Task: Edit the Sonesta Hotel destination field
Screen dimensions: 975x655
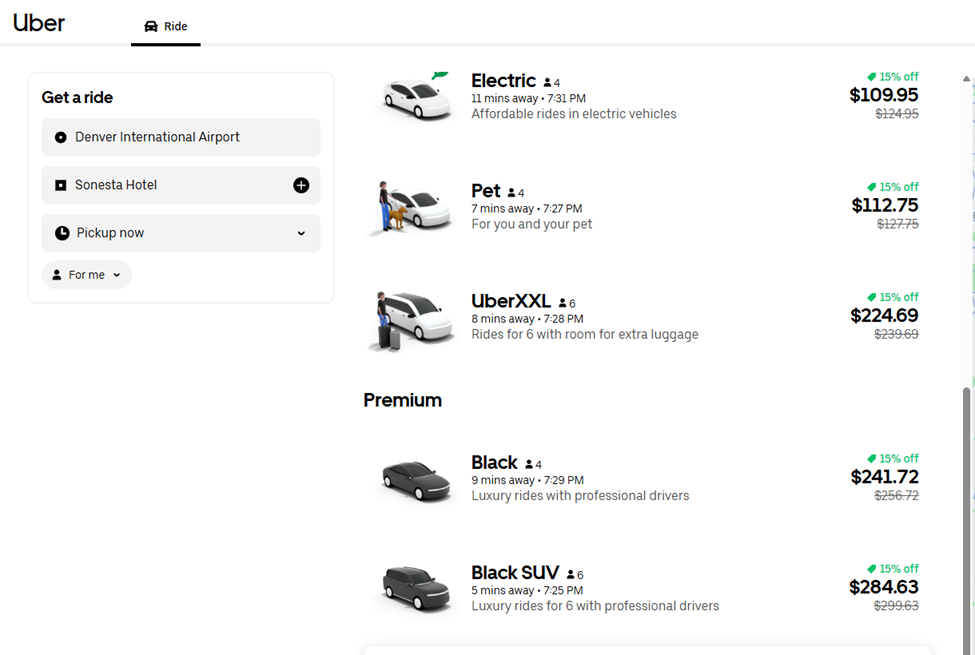Action: (x=170, y=185)
